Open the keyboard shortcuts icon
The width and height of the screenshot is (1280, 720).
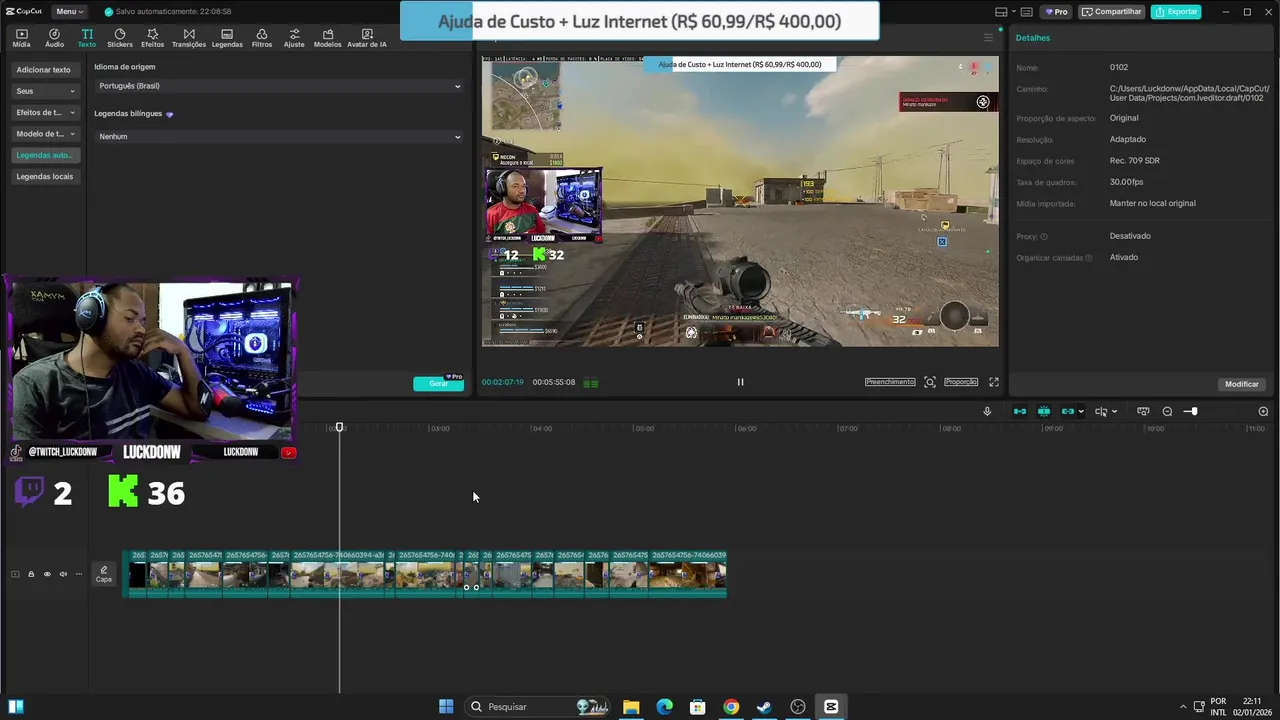point(1029,12)
